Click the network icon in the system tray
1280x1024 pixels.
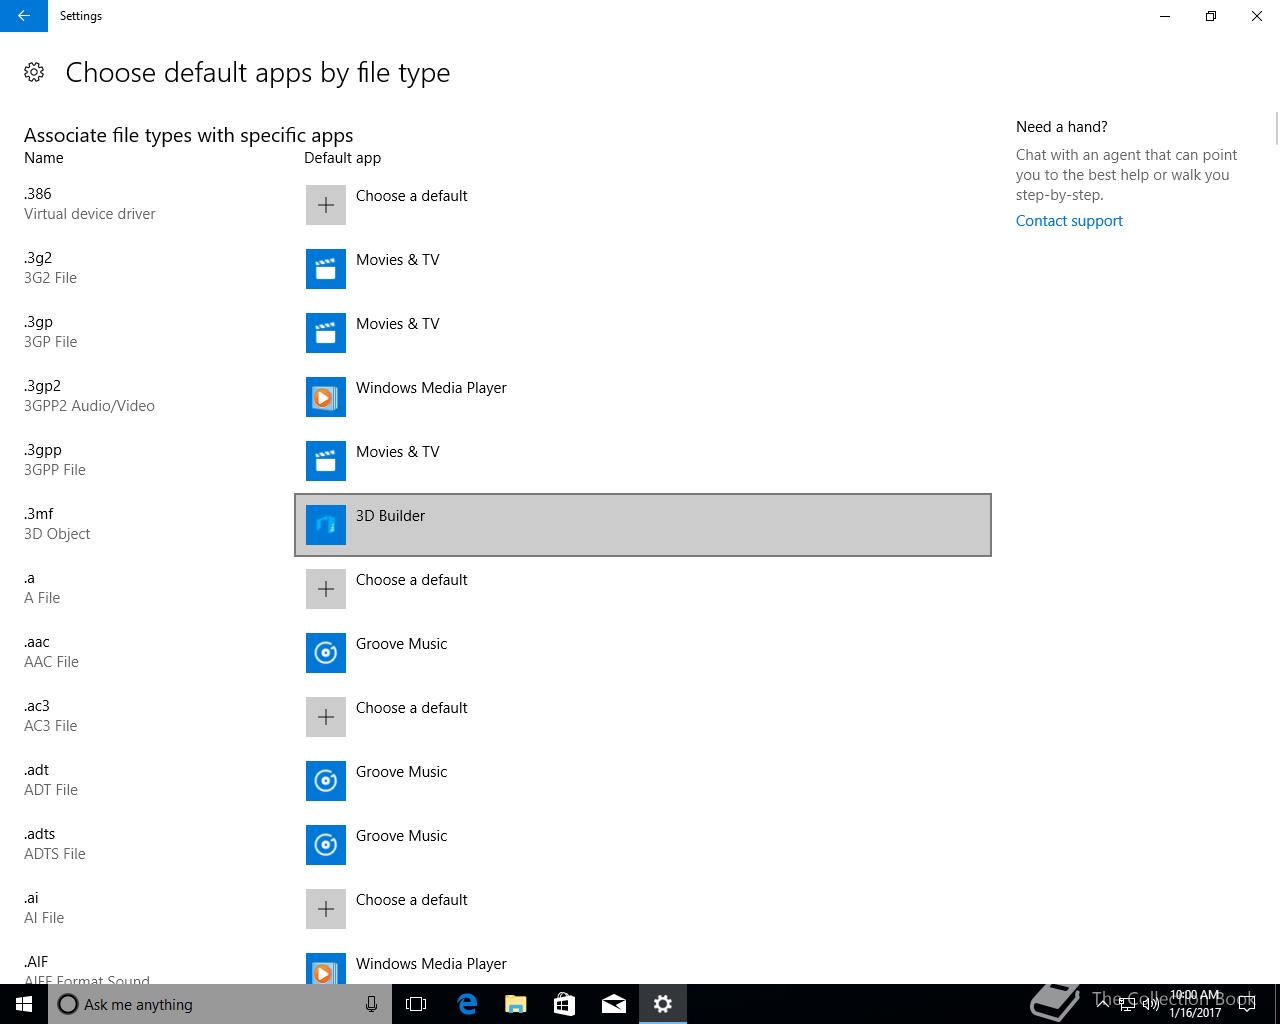pos(1127,1004)
